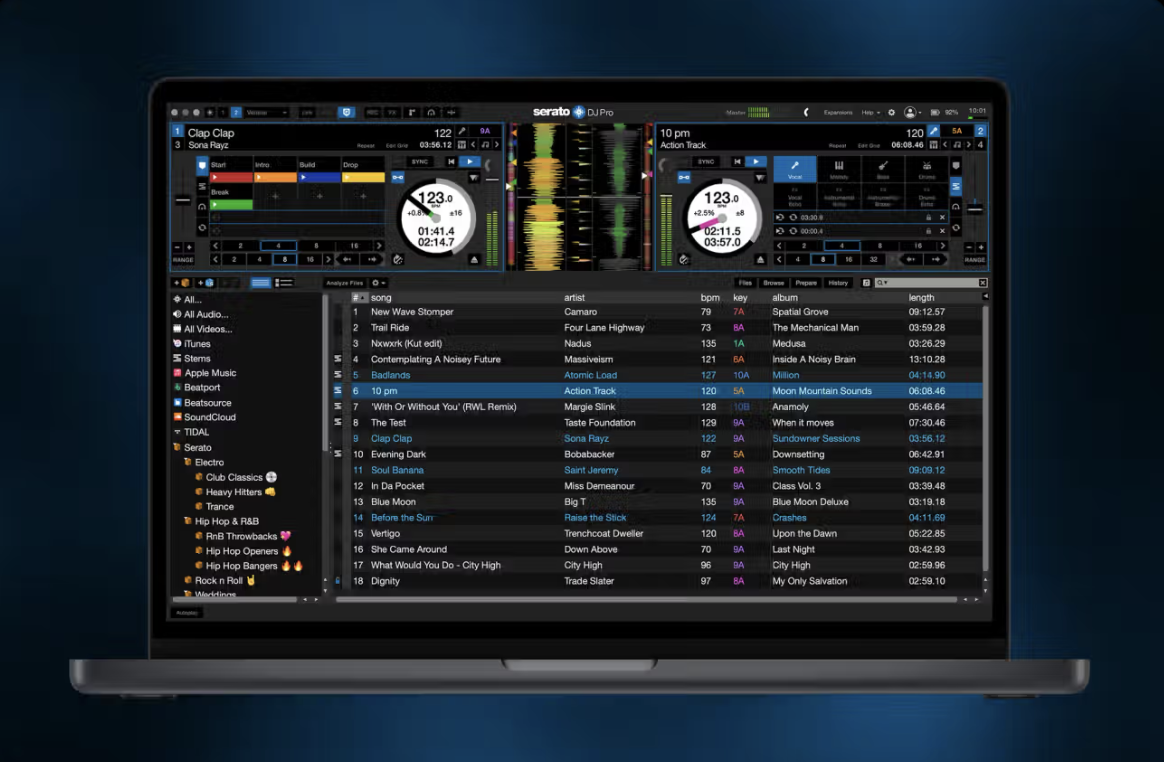1164x762 pixels.
Task: Click the add smart crate icon
Action: click(x=206, y=283)
